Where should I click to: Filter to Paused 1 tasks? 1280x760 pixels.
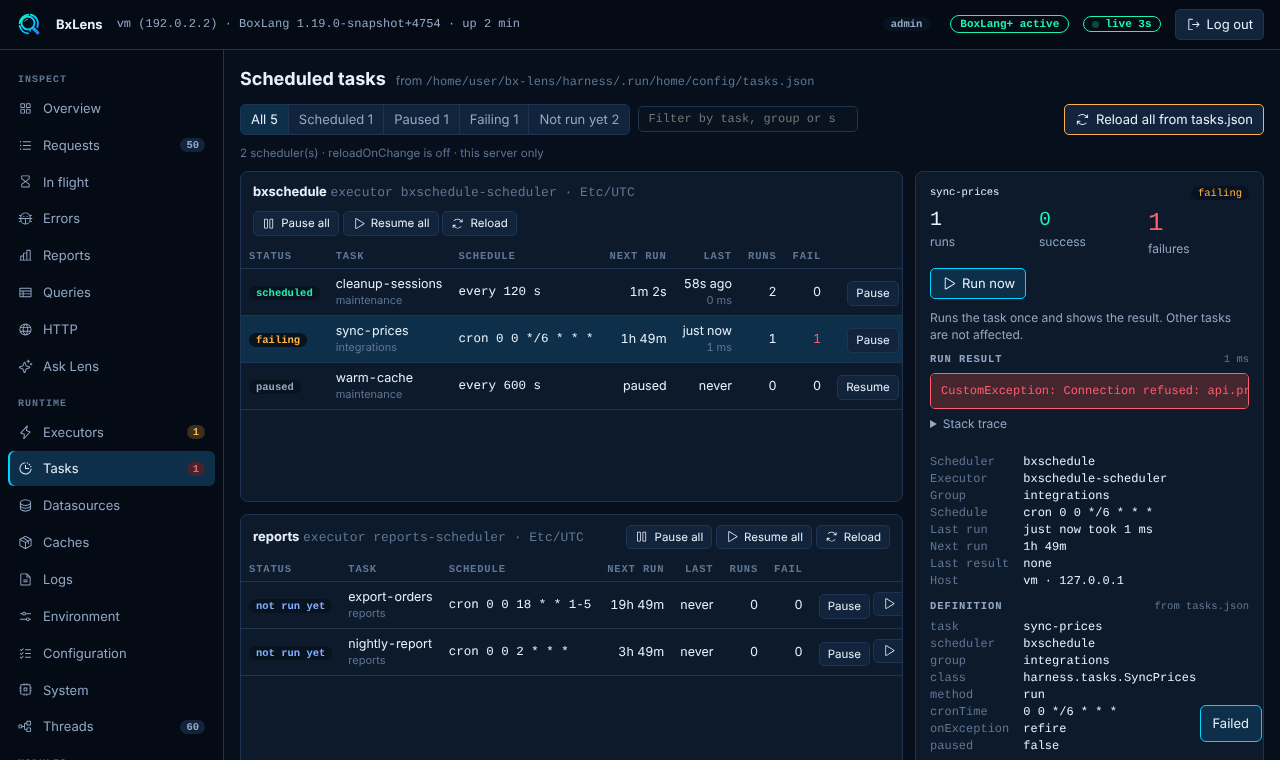tap(421, 119)
